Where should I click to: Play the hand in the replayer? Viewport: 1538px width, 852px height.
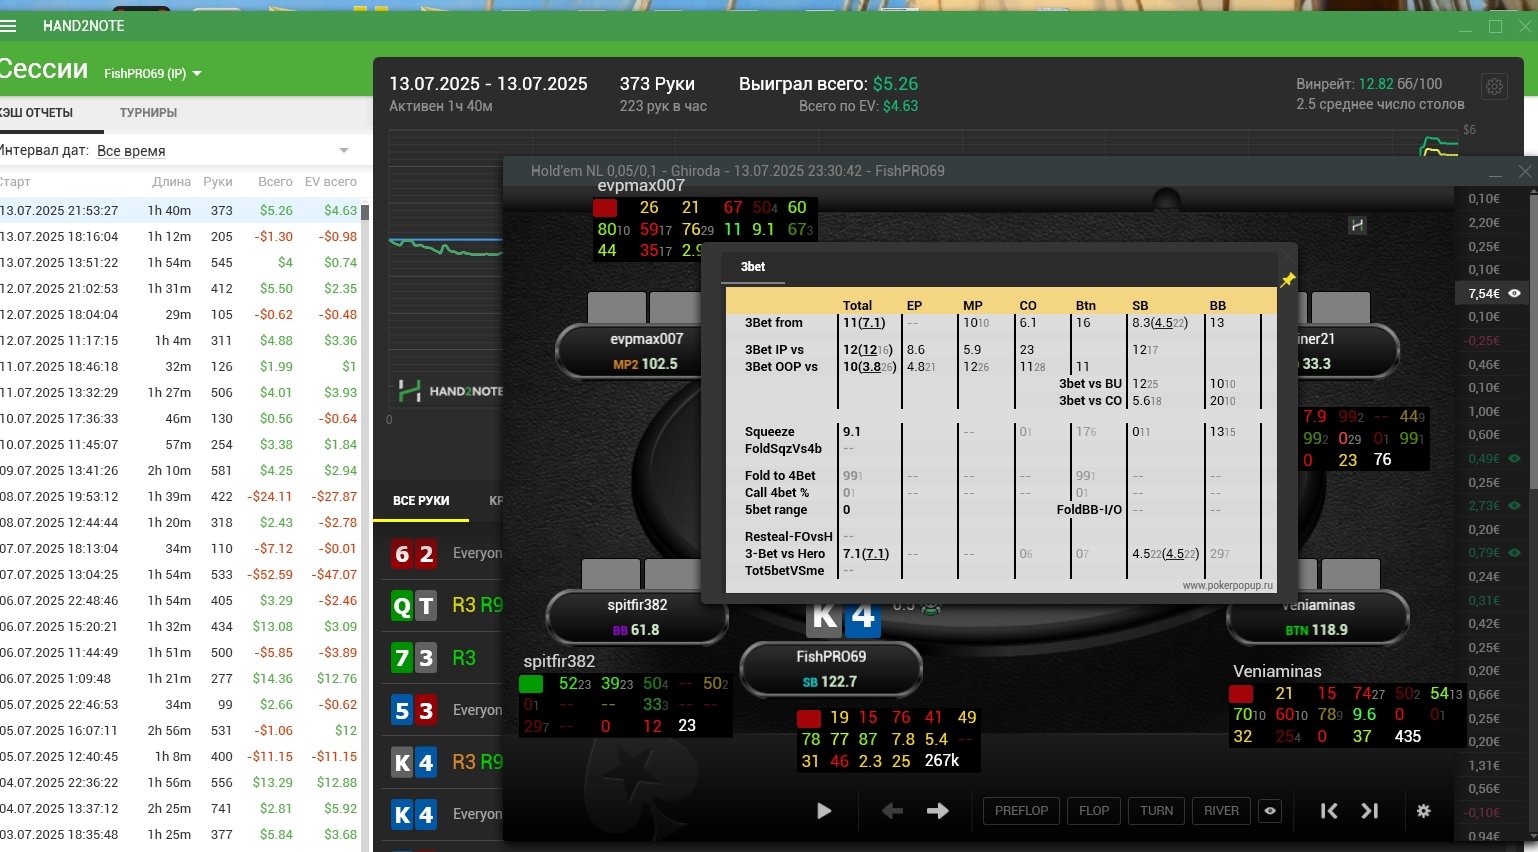click(x=824, y=811)
